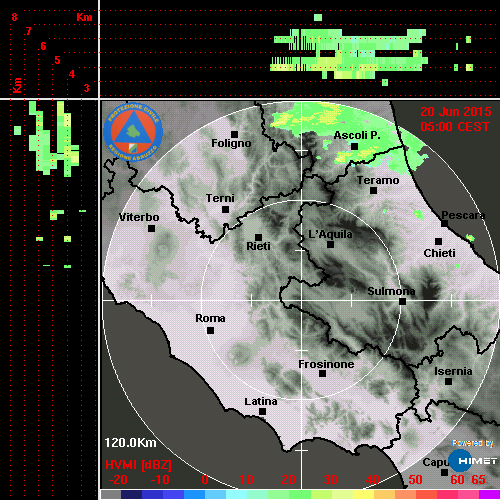Image resolution: width=500 pixels, height=500 pixels.
Task: Click the -10 dBZ scale value
Action: coord(160,480)
